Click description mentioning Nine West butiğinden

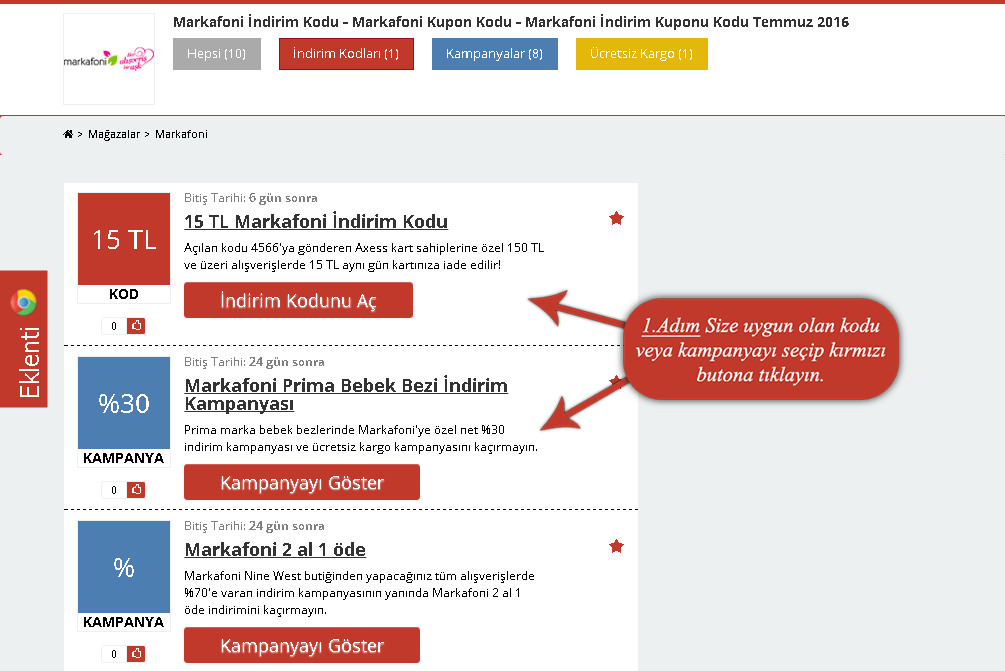(x=359, y=593)
